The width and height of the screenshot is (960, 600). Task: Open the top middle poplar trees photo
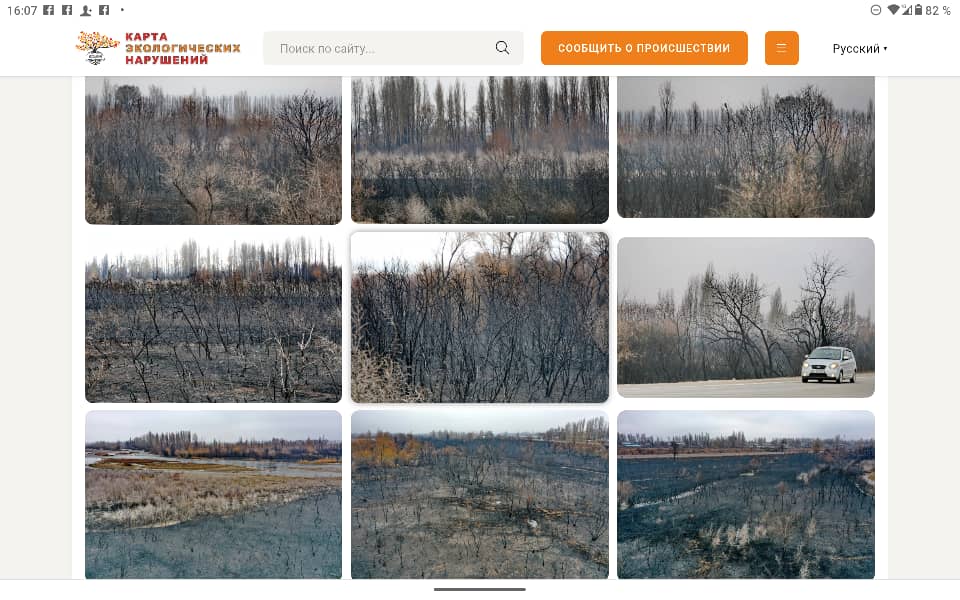click(479, 149)
